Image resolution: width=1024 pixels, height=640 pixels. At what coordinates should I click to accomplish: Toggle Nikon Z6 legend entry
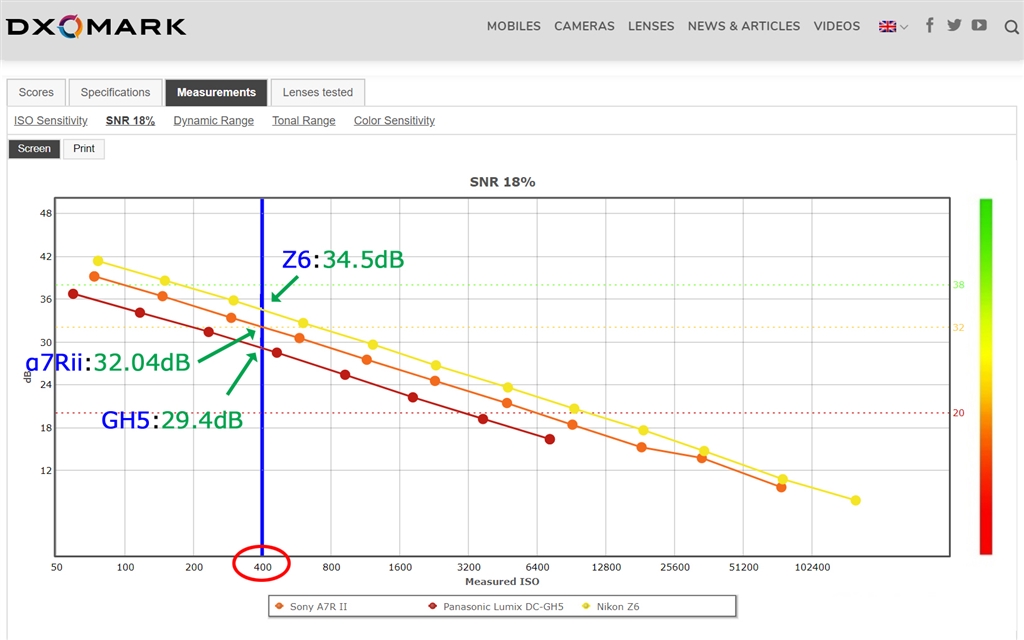611,607
